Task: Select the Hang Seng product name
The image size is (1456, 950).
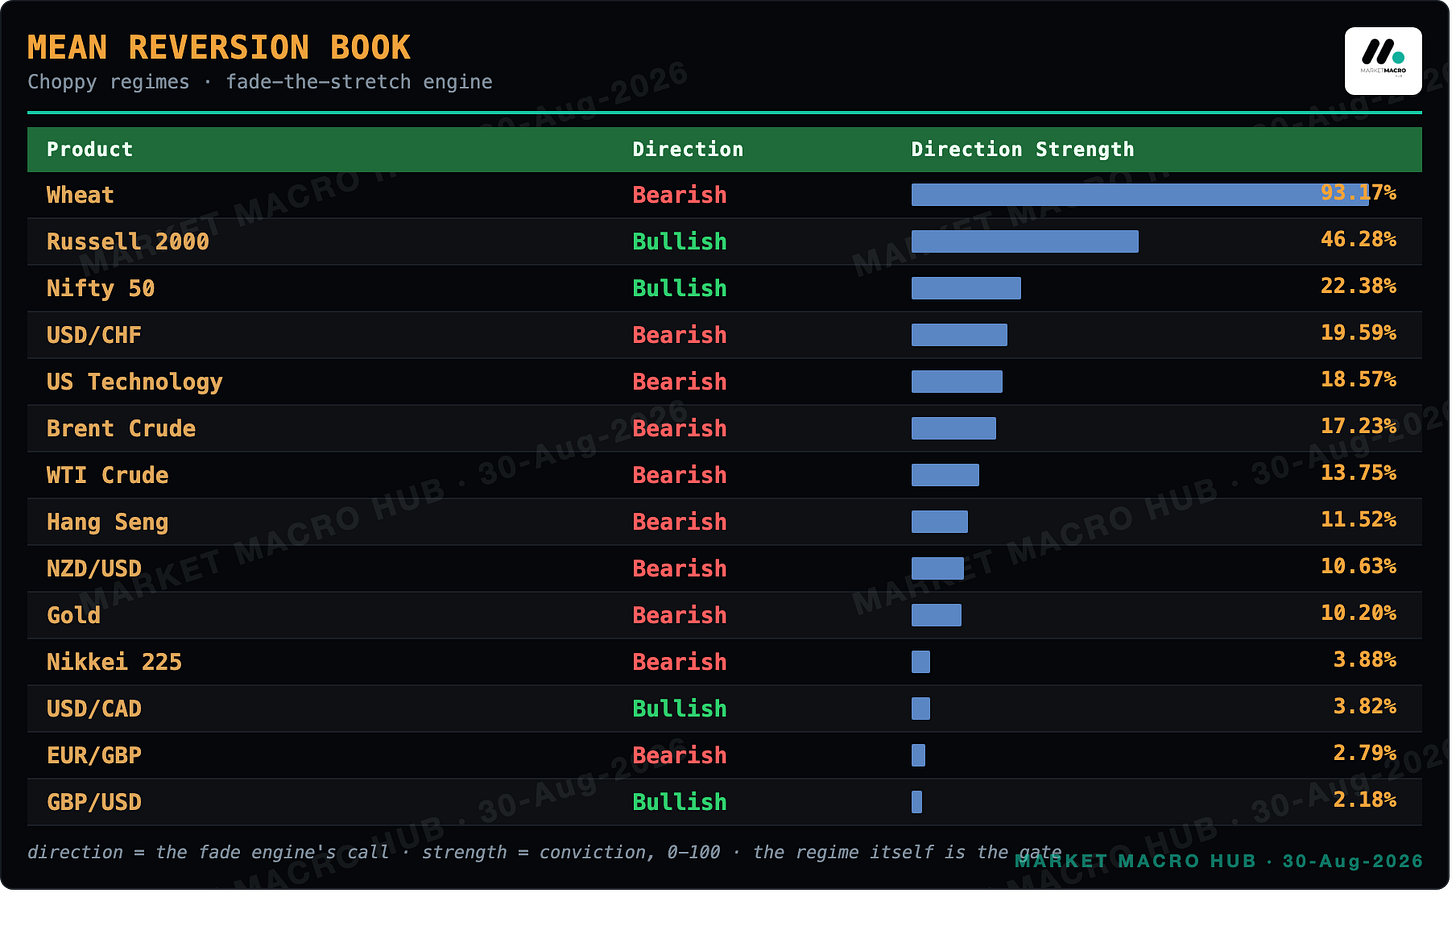Action: (x=107, y=522)
